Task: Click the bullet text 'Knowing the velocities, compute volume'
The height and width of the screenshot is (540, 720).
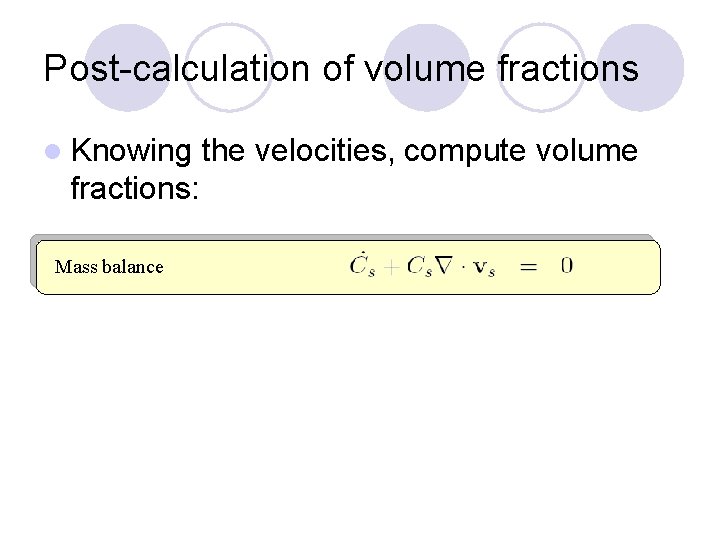Action: coord(354,151)
